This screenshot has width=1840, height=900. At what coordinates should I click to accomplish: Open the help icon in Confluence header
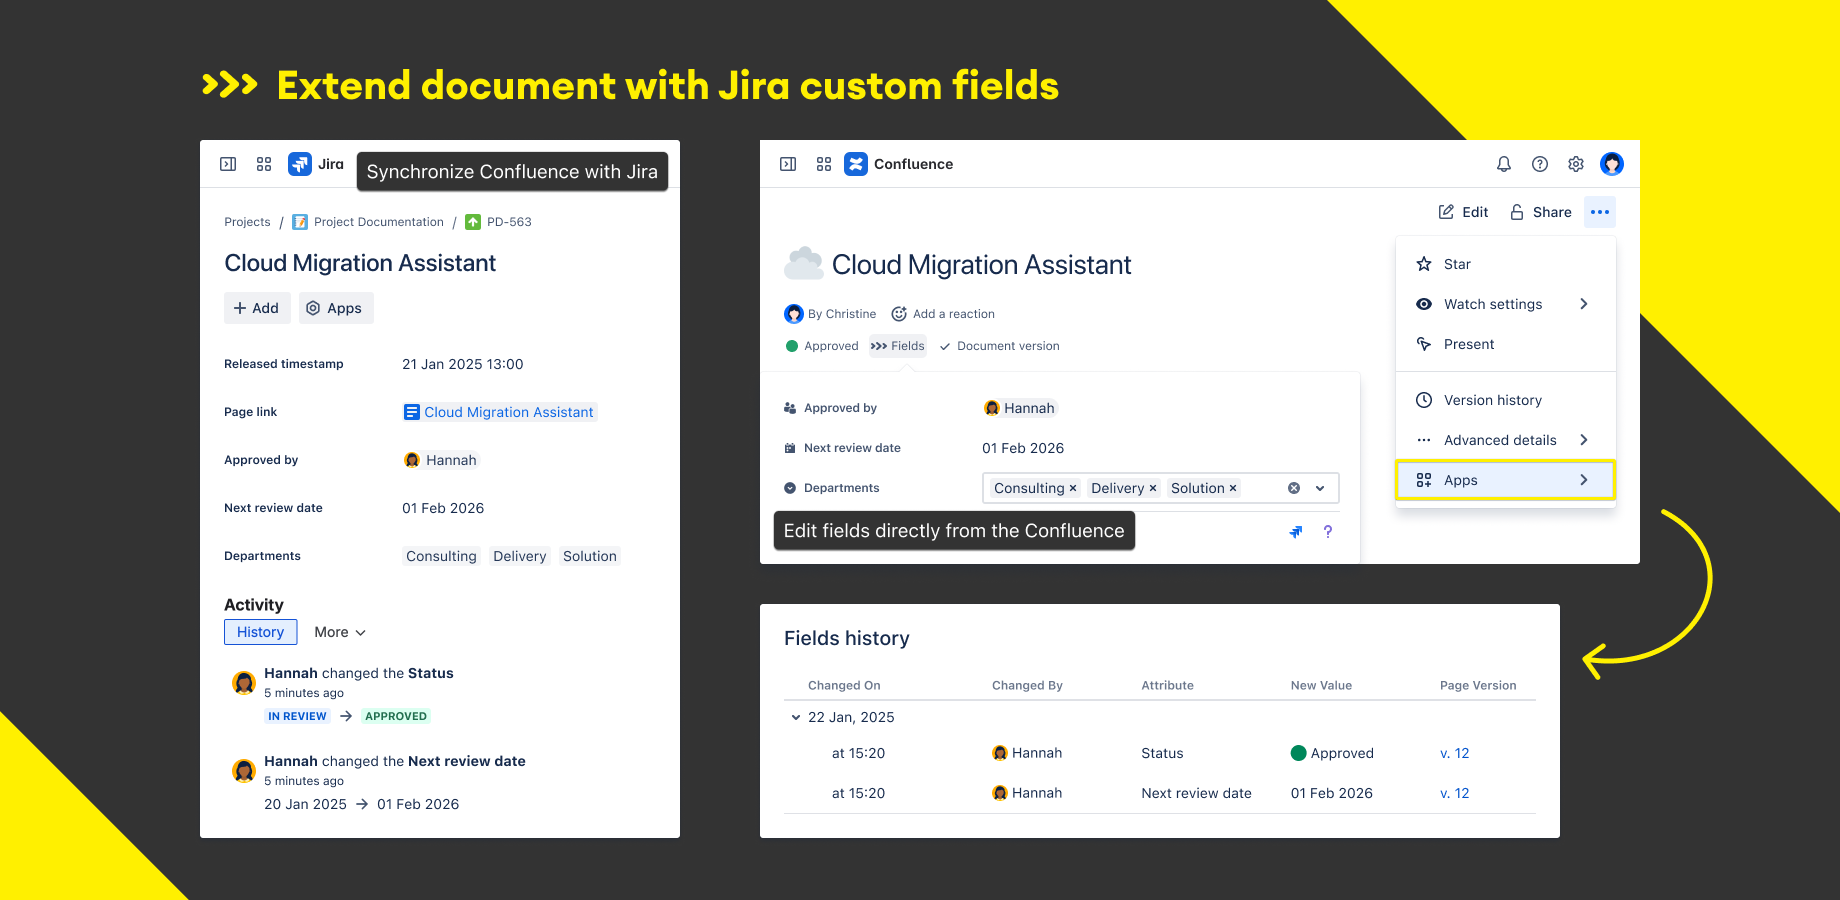click(x=1540, y=164)
